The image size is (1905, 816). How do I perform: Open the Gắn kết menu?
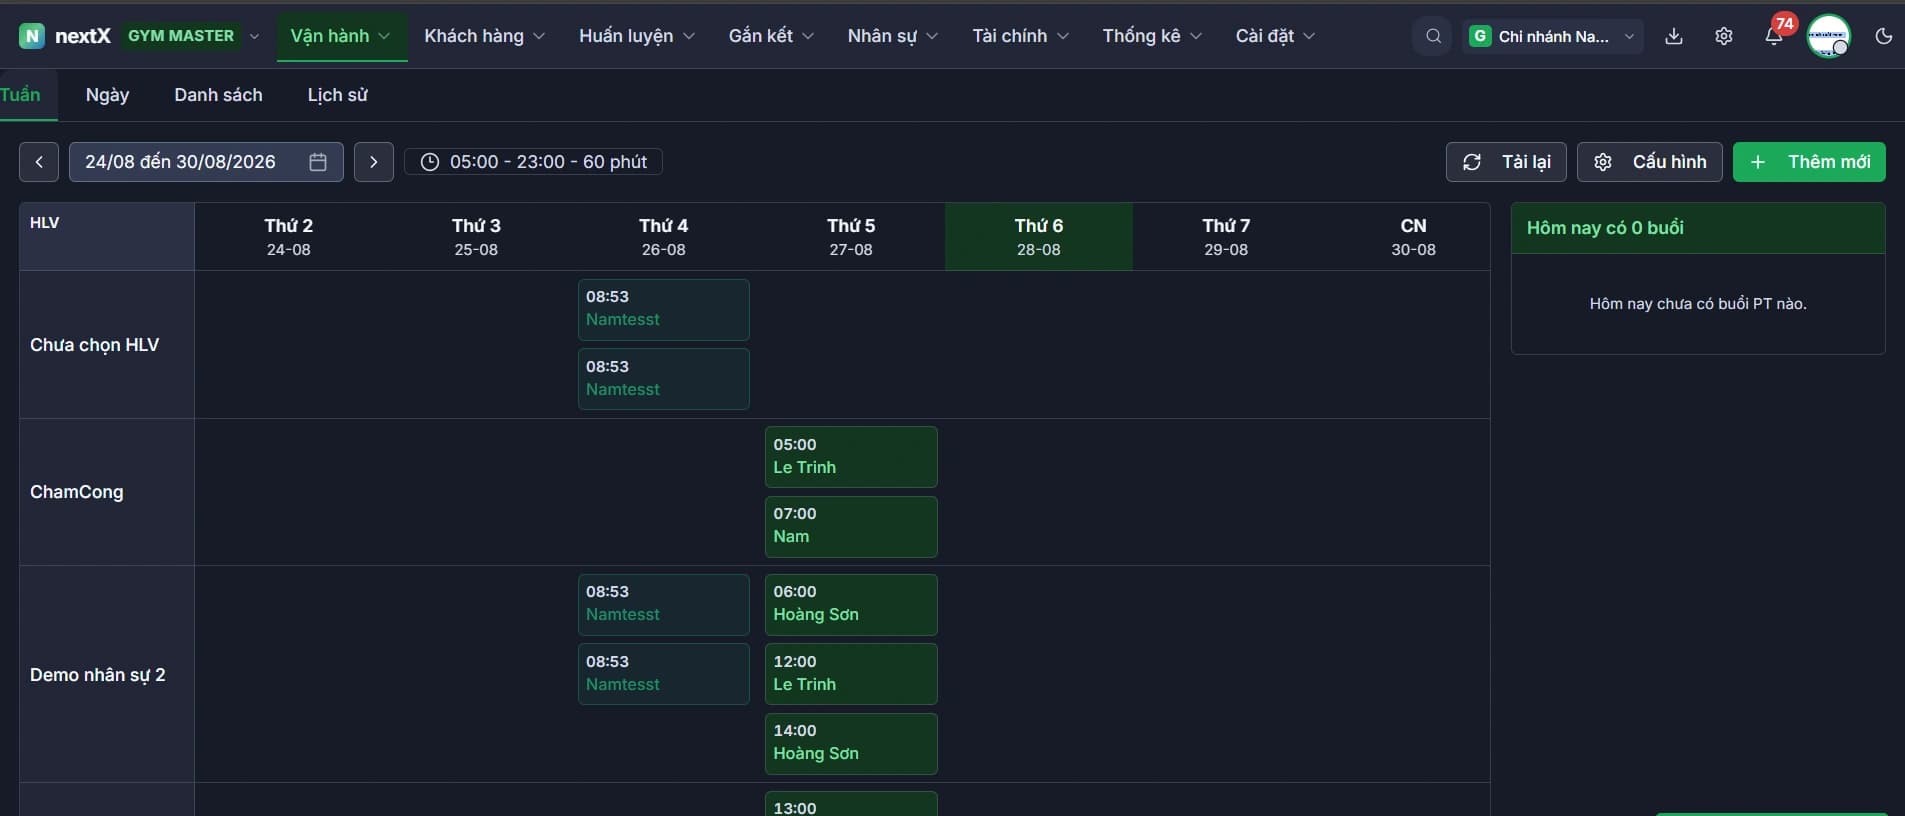click(x=771, y=36)
